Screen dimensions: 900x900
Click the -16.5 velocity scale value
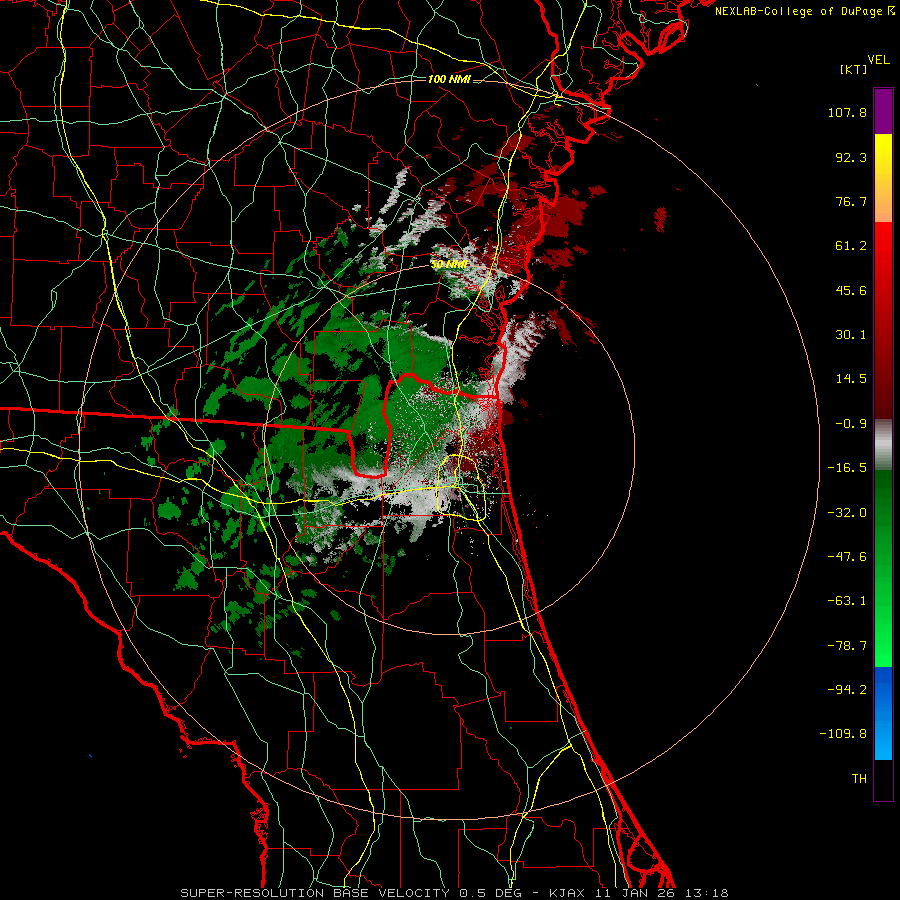tap(847, 468)
